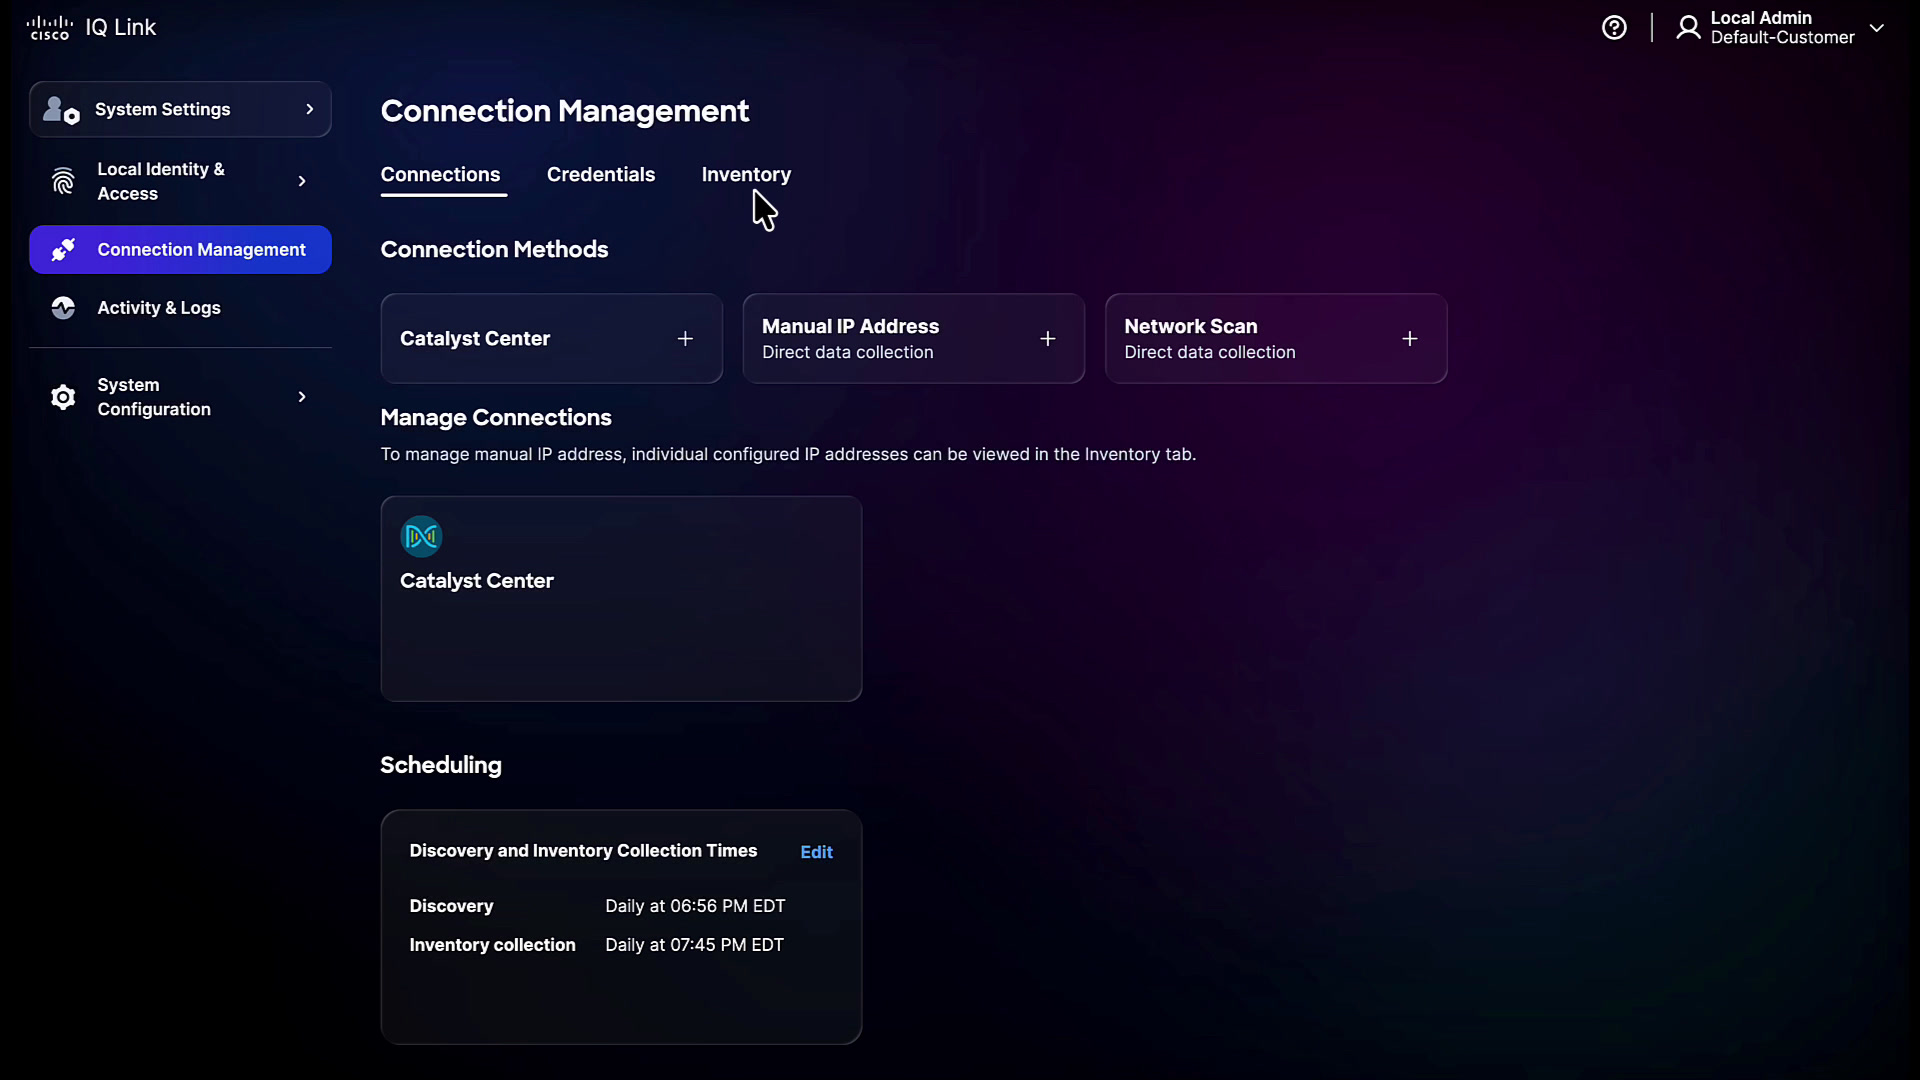This screenshot has width=1920, height=1080.
Task: Expand the Local Admin account dropdown arrow
Action: pyautogui.click(x=1877, y=28)
